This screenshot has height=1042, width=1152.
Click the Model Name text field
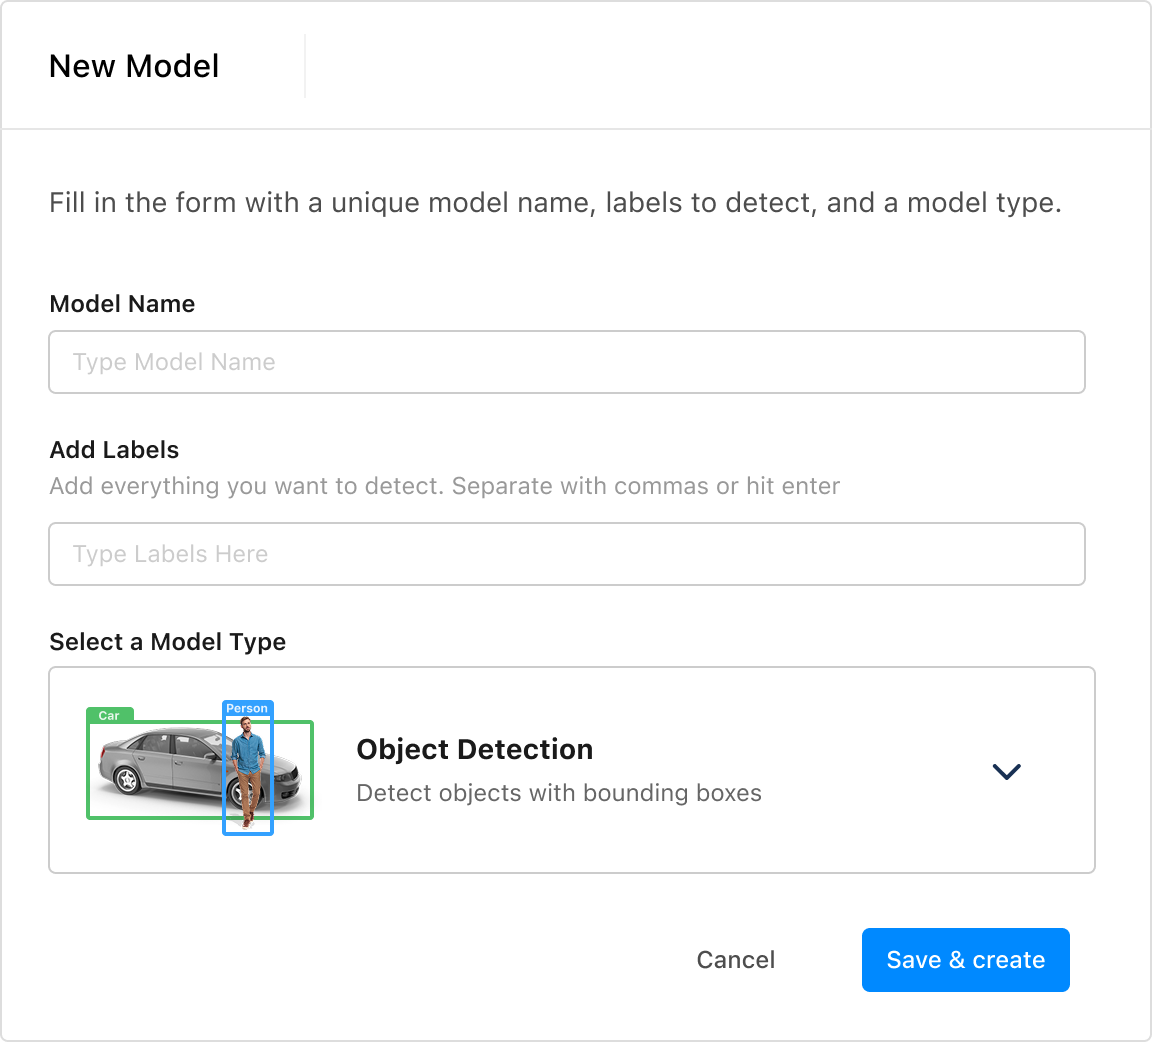point(566,362)
